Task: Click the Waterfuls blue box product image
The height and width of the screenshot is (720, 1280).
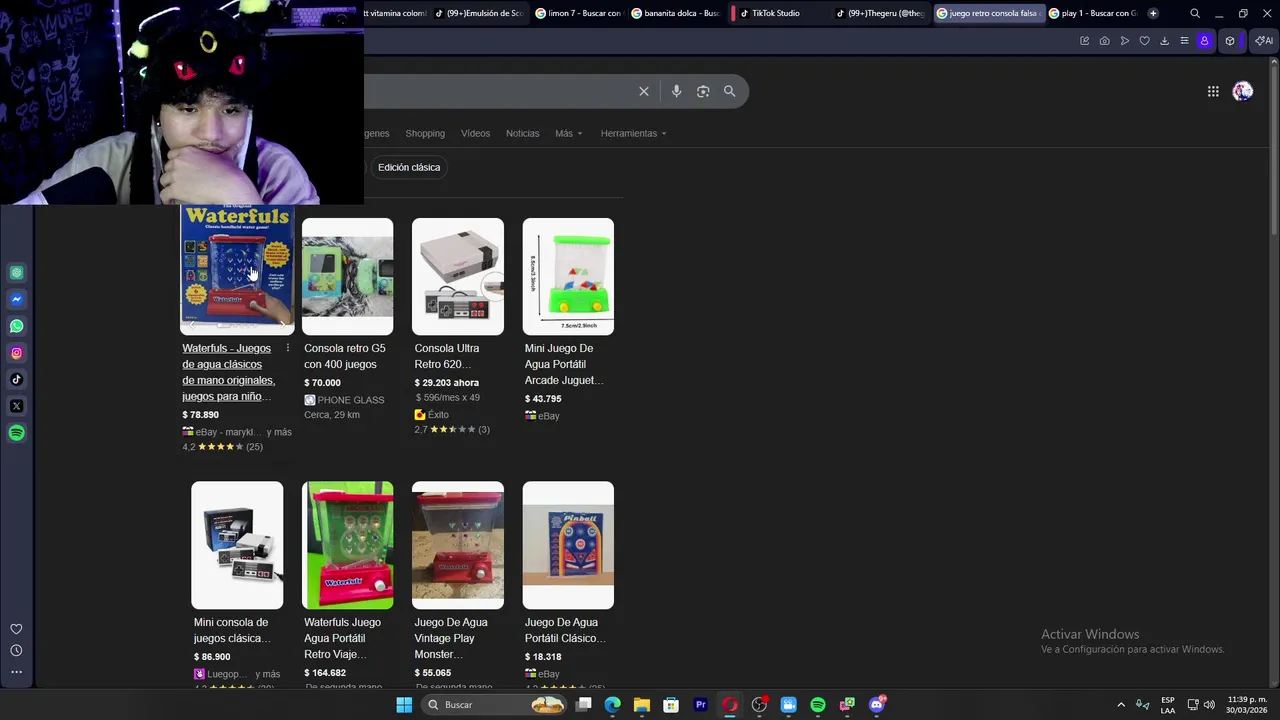Action: [x=237, y=269]
